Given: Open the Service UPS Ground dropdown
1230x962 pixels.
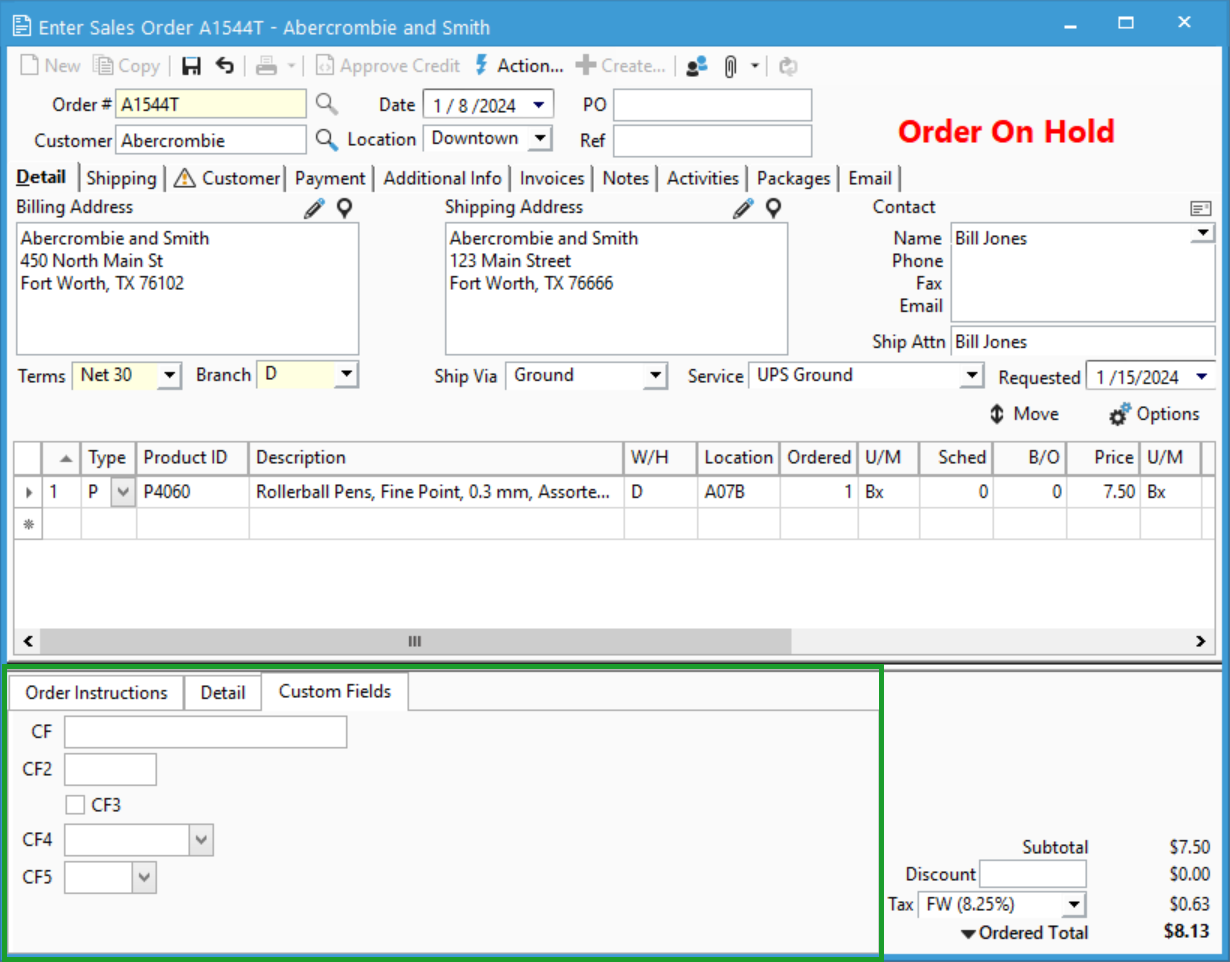Looking at the screenshot, I should pyautogui.click(x=971, y=376).
